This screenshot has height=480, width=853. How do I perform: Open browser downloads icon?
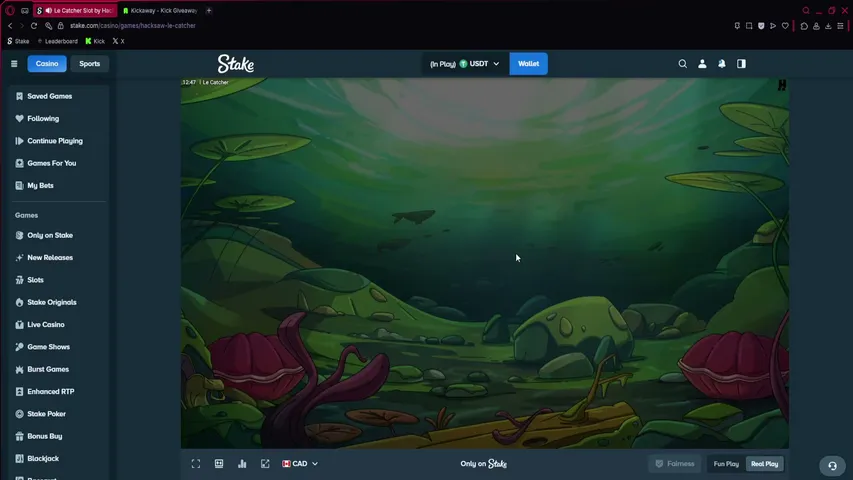pos(828,26)
